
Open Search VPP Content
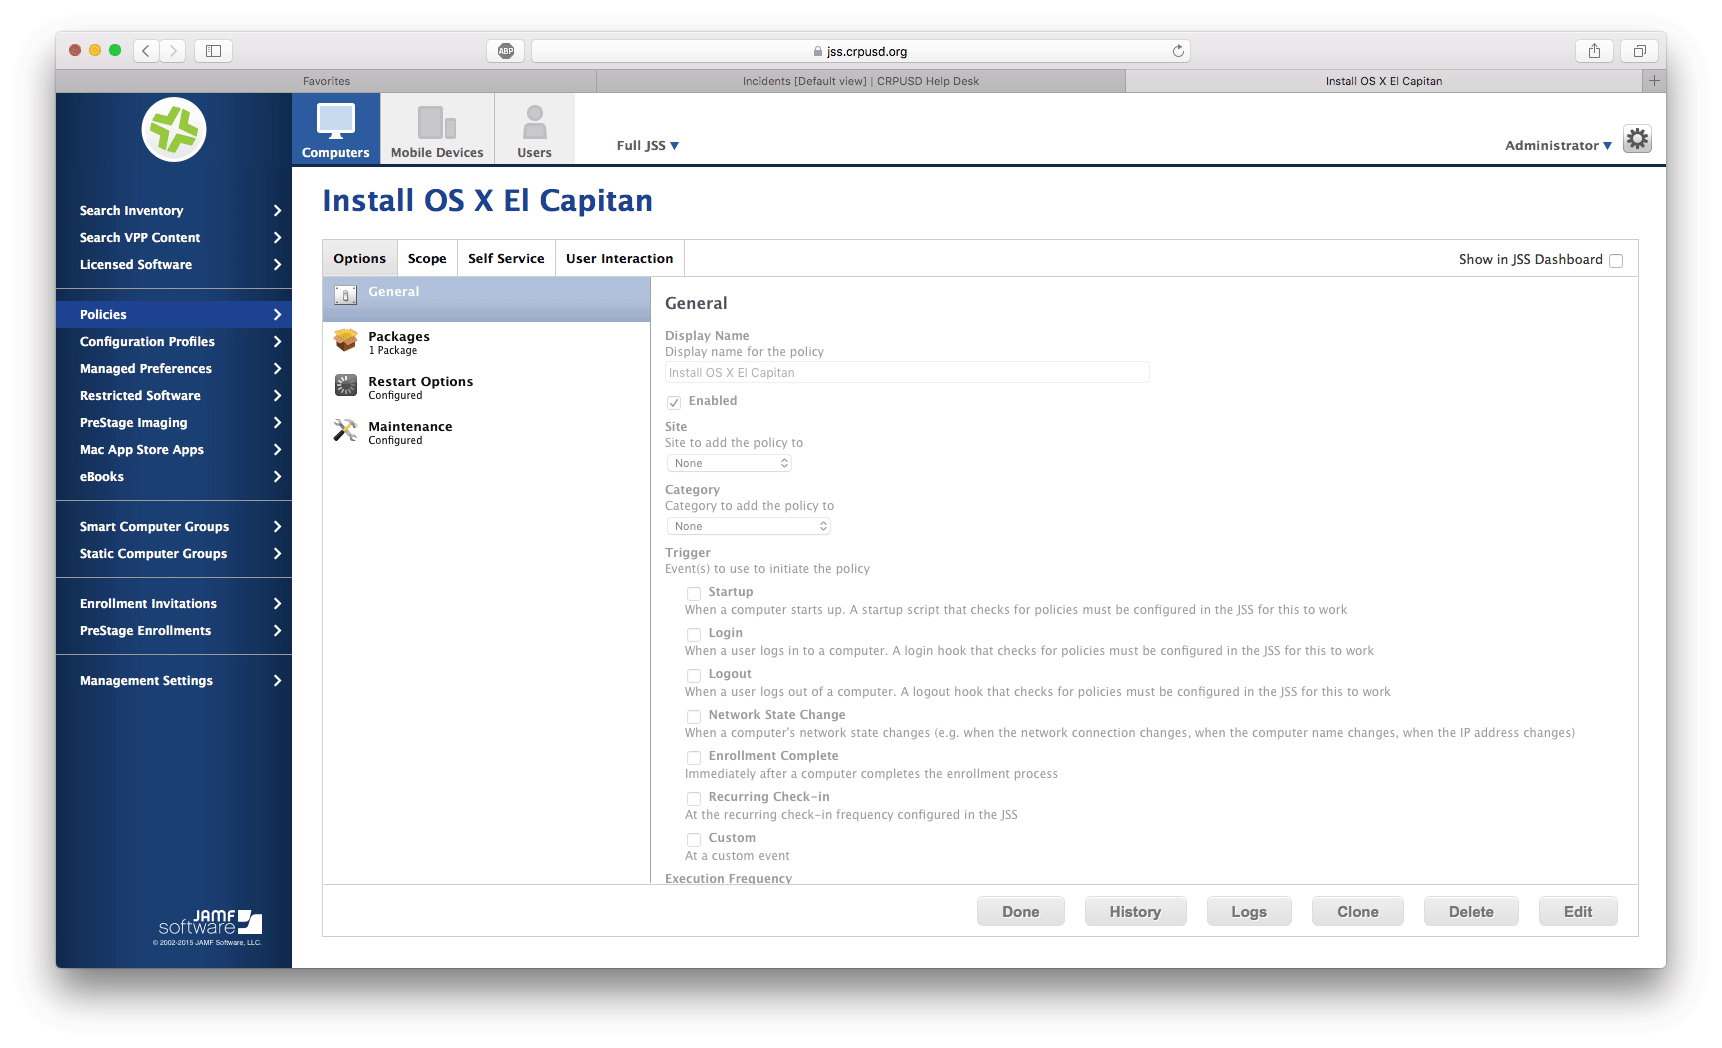(174, 237)
